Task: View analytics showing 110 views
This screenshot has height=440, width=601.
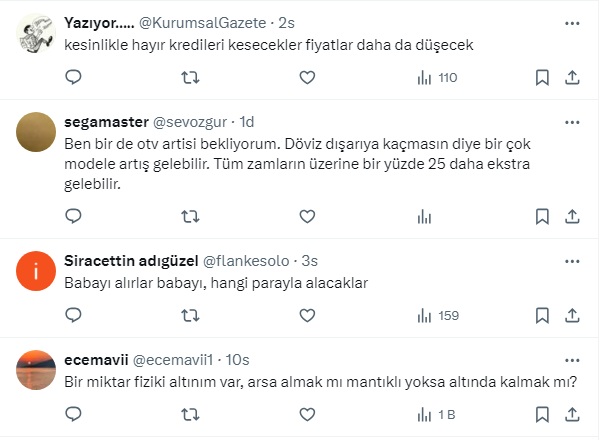Action: point(436,78)
